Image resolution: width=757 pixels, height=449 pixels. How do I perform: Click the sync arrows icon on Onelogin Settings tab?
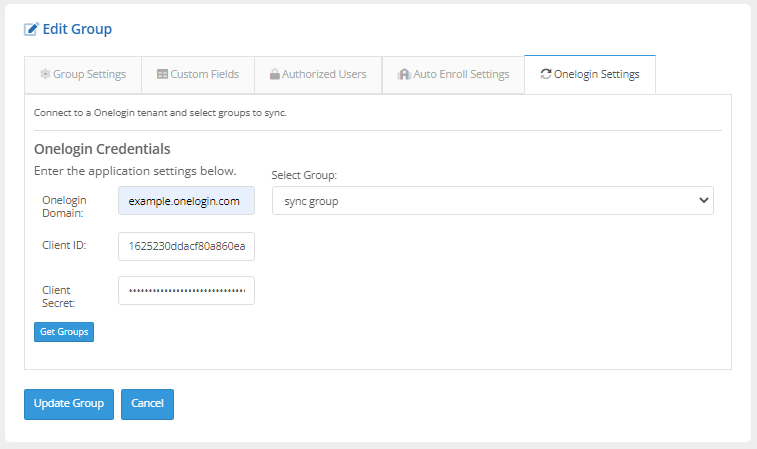coord(545,75)
